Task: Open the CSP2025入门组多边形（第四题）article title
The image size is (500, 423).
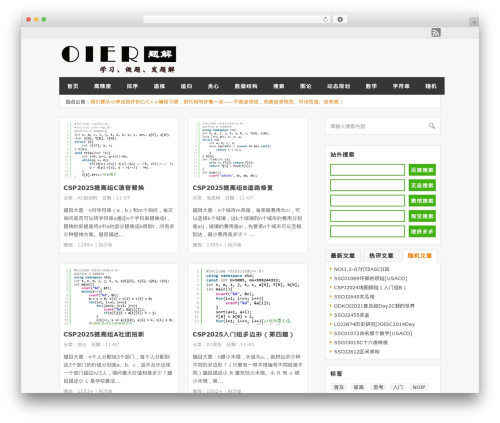Action: (x=243, y=334)
